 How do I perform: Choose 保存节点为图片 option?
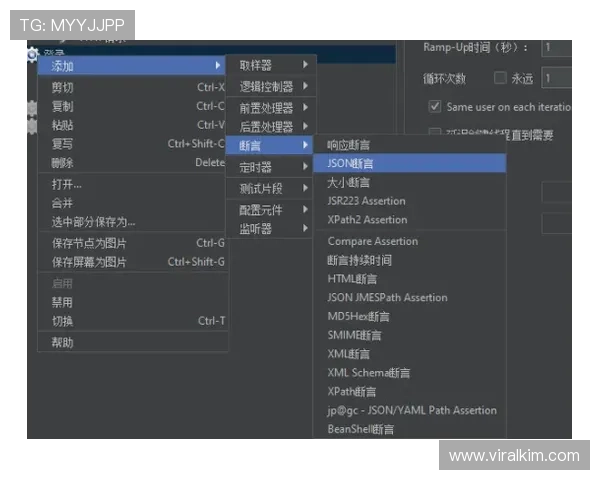[x=132, y=243]
